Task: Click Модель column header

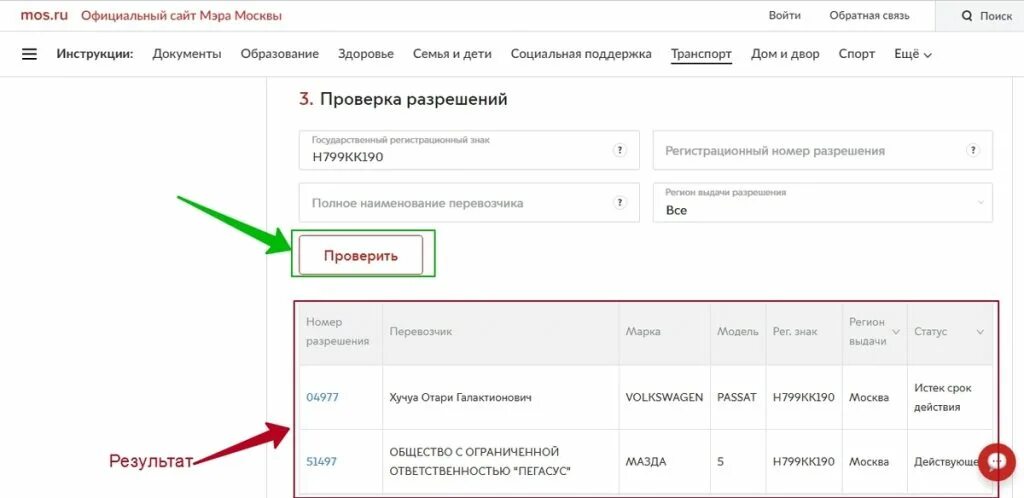Action: pyautogui.click(x=738, y=332)
